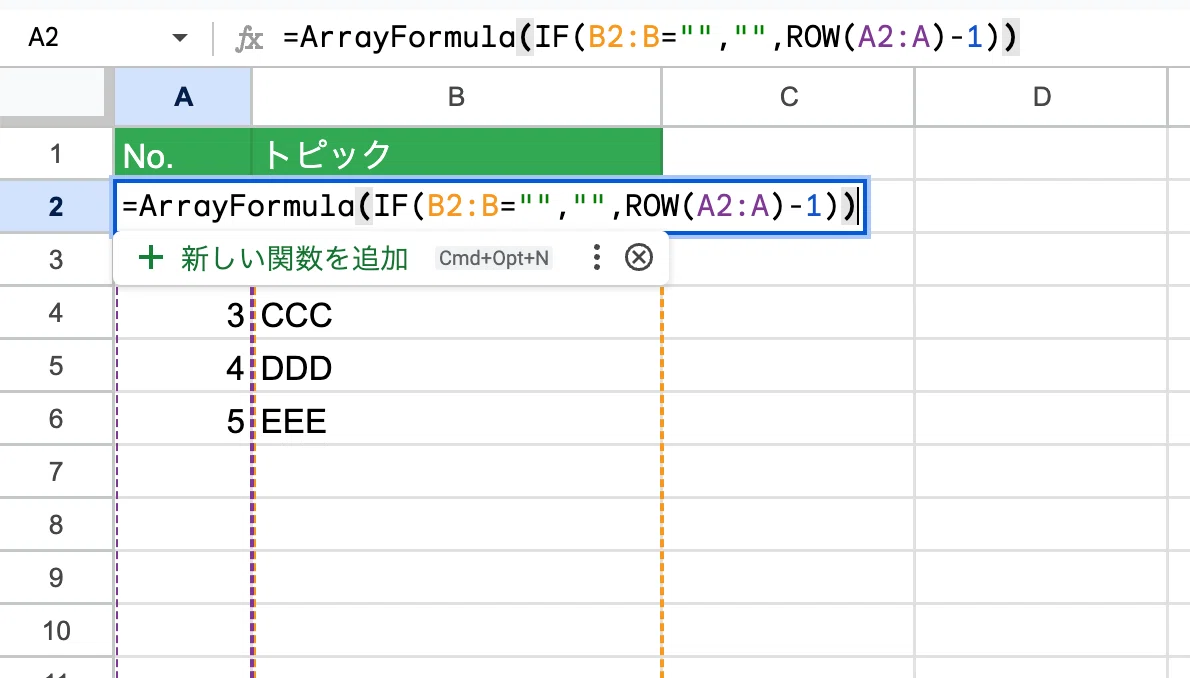Screen dimensions: 1190x678
Task: Select column B header
Action: (x=456, y=96)
